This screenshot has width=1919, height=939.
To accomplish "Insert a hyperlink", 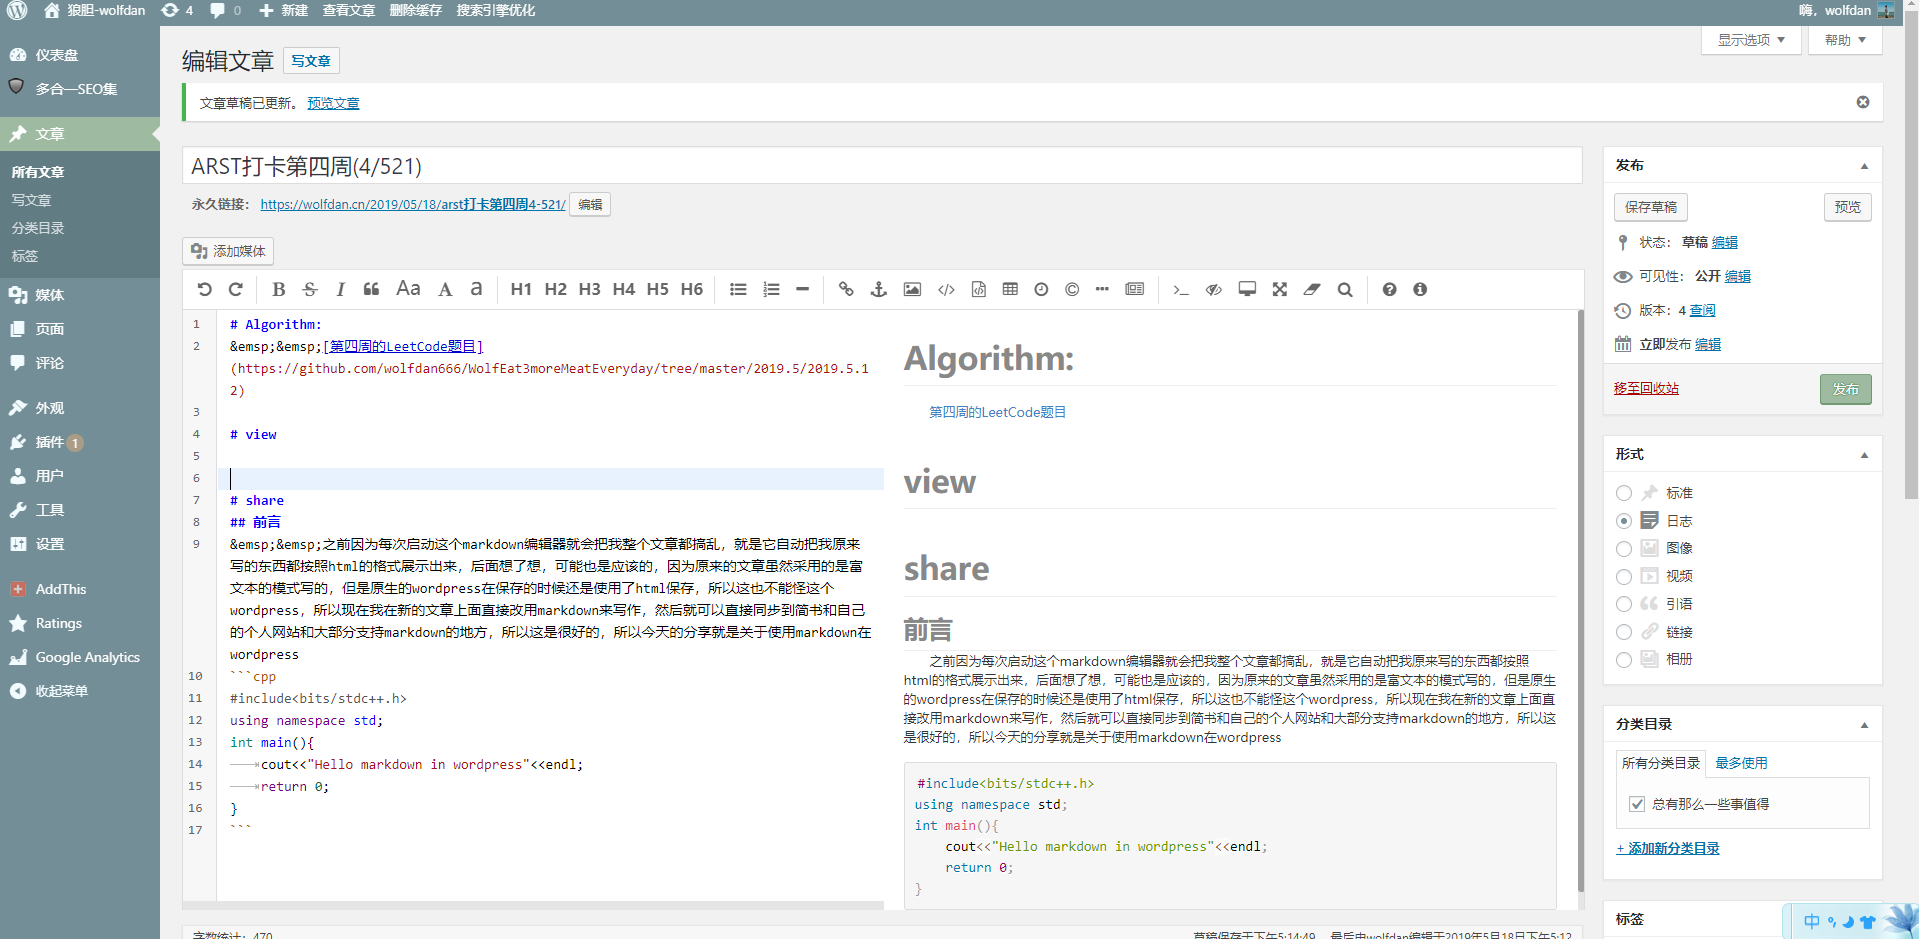I will [846, 290].
